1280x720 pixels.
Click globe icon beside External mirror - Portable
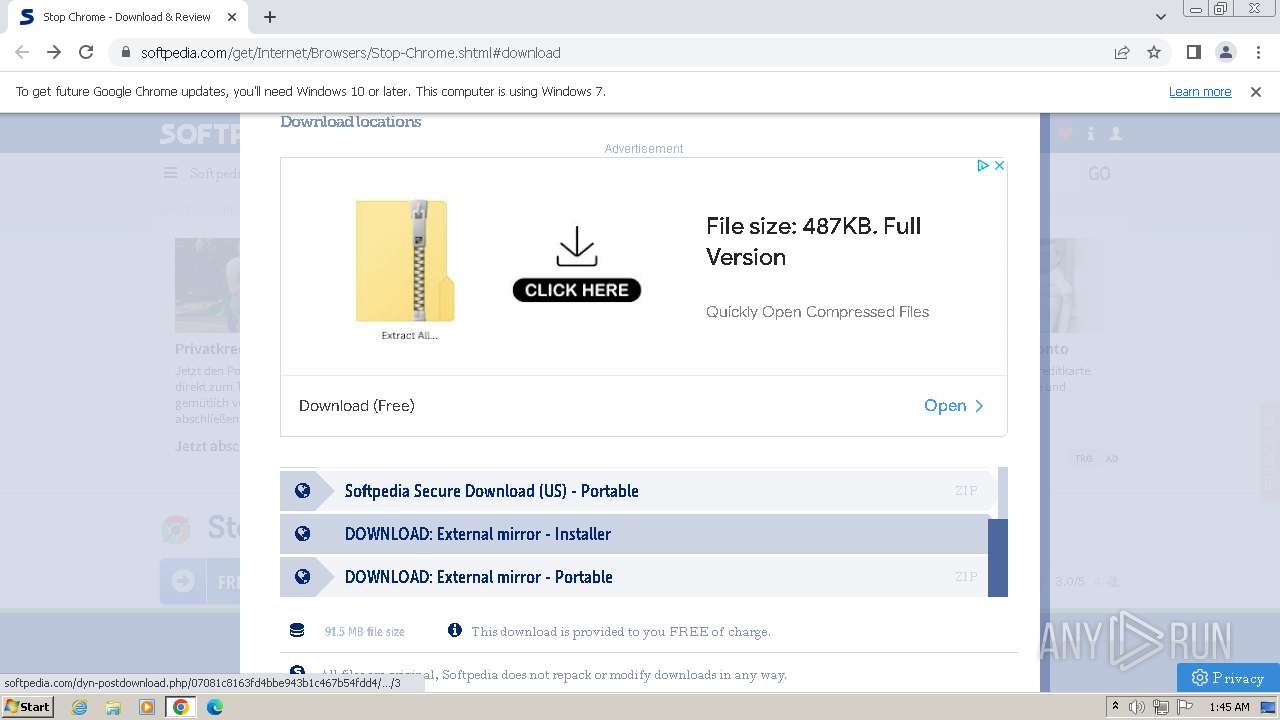[302, 577]
